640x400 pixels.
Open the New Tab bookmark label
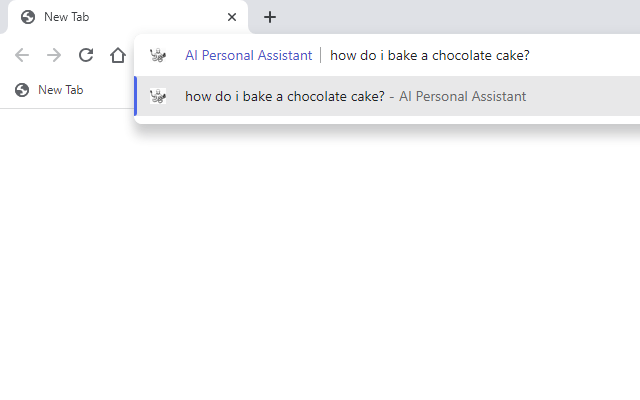60,90
